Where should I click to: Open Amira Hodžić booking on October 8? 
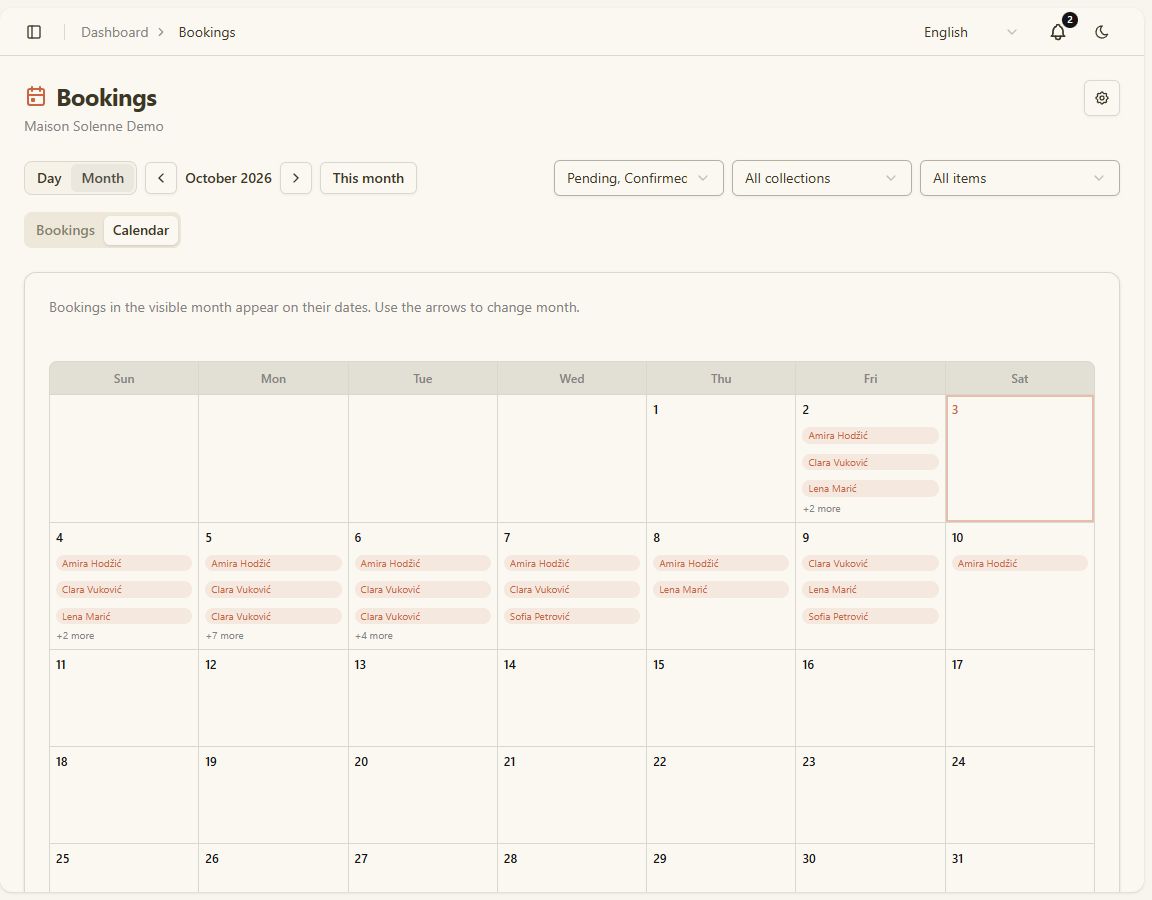pos(721,564)
